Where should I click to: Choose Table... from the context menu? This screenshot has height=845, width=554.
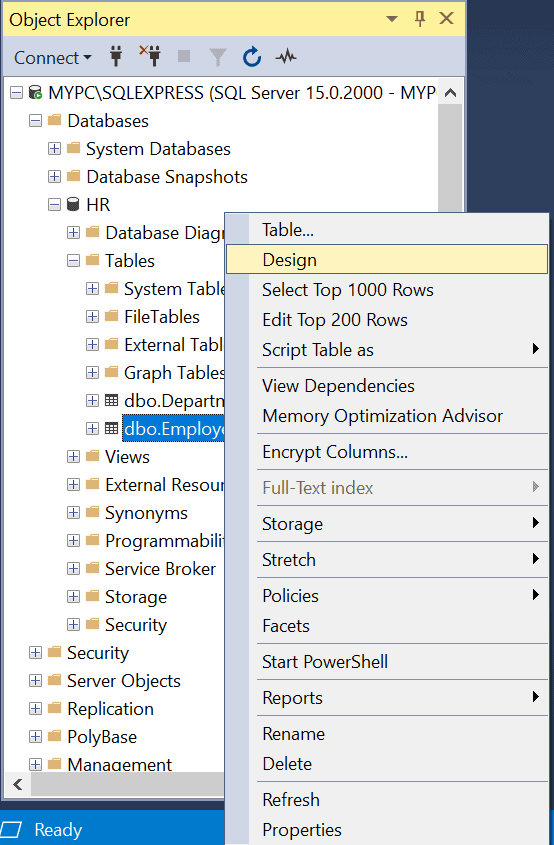tap(386, 230)
